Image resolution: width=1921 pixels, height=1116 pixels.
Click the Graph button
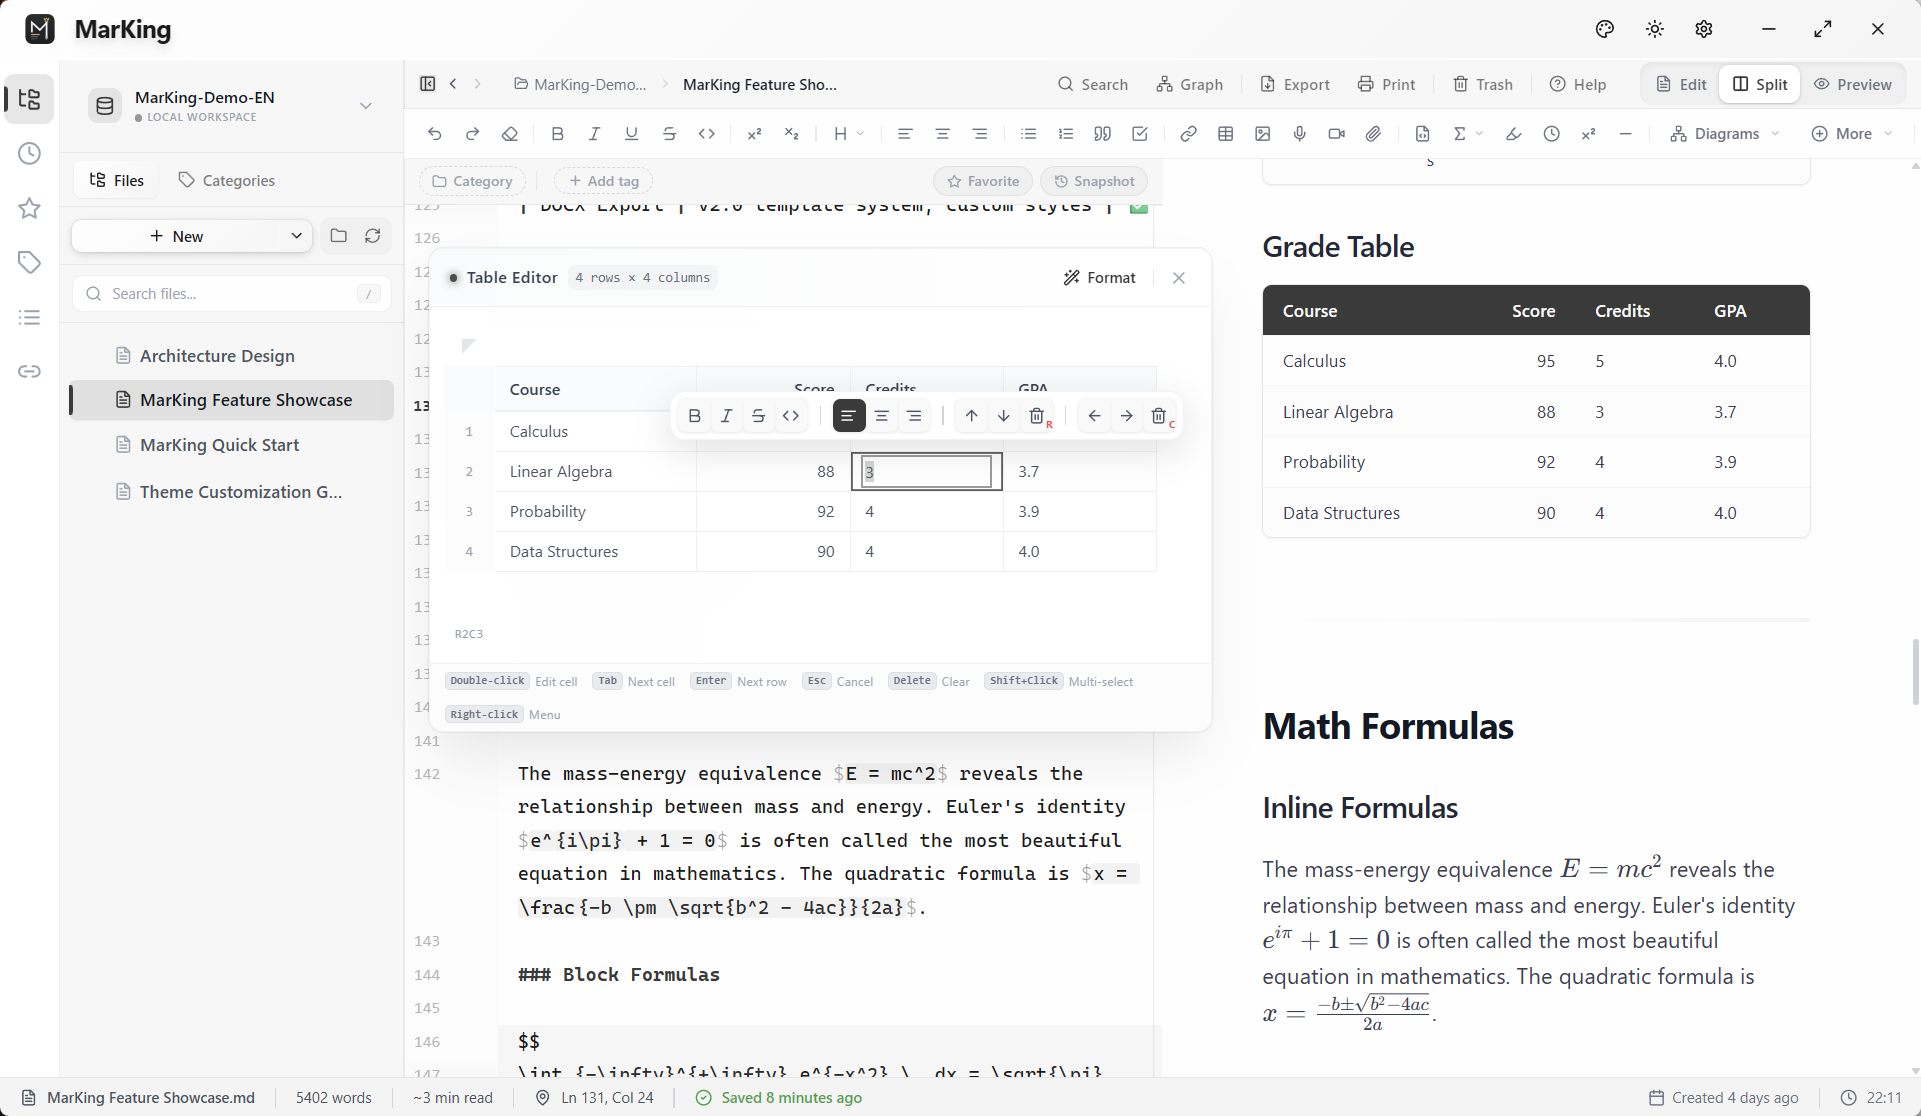[x=1189, y=84]
